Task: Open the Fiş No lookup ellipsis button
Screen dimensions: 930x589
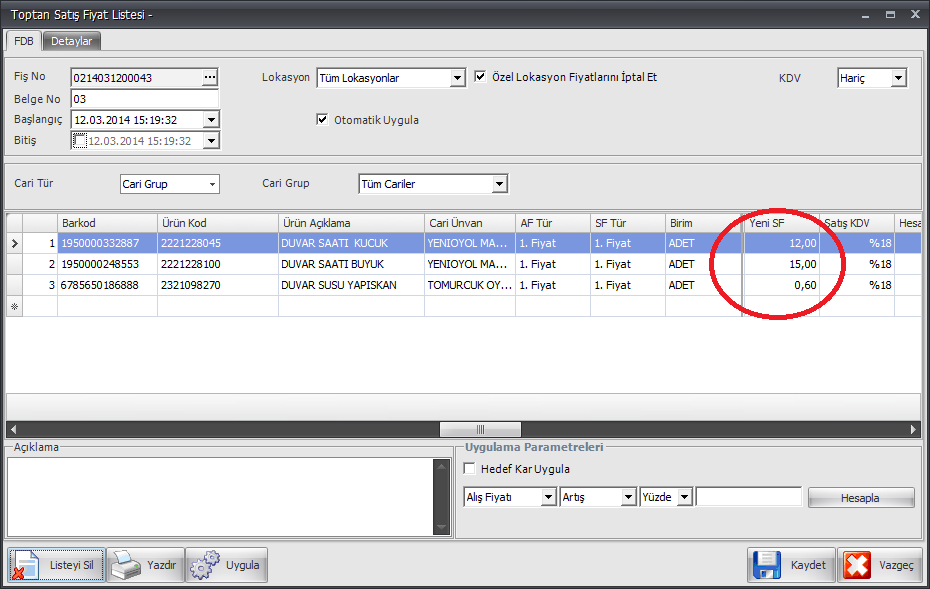Action: [x=209, y=78]
